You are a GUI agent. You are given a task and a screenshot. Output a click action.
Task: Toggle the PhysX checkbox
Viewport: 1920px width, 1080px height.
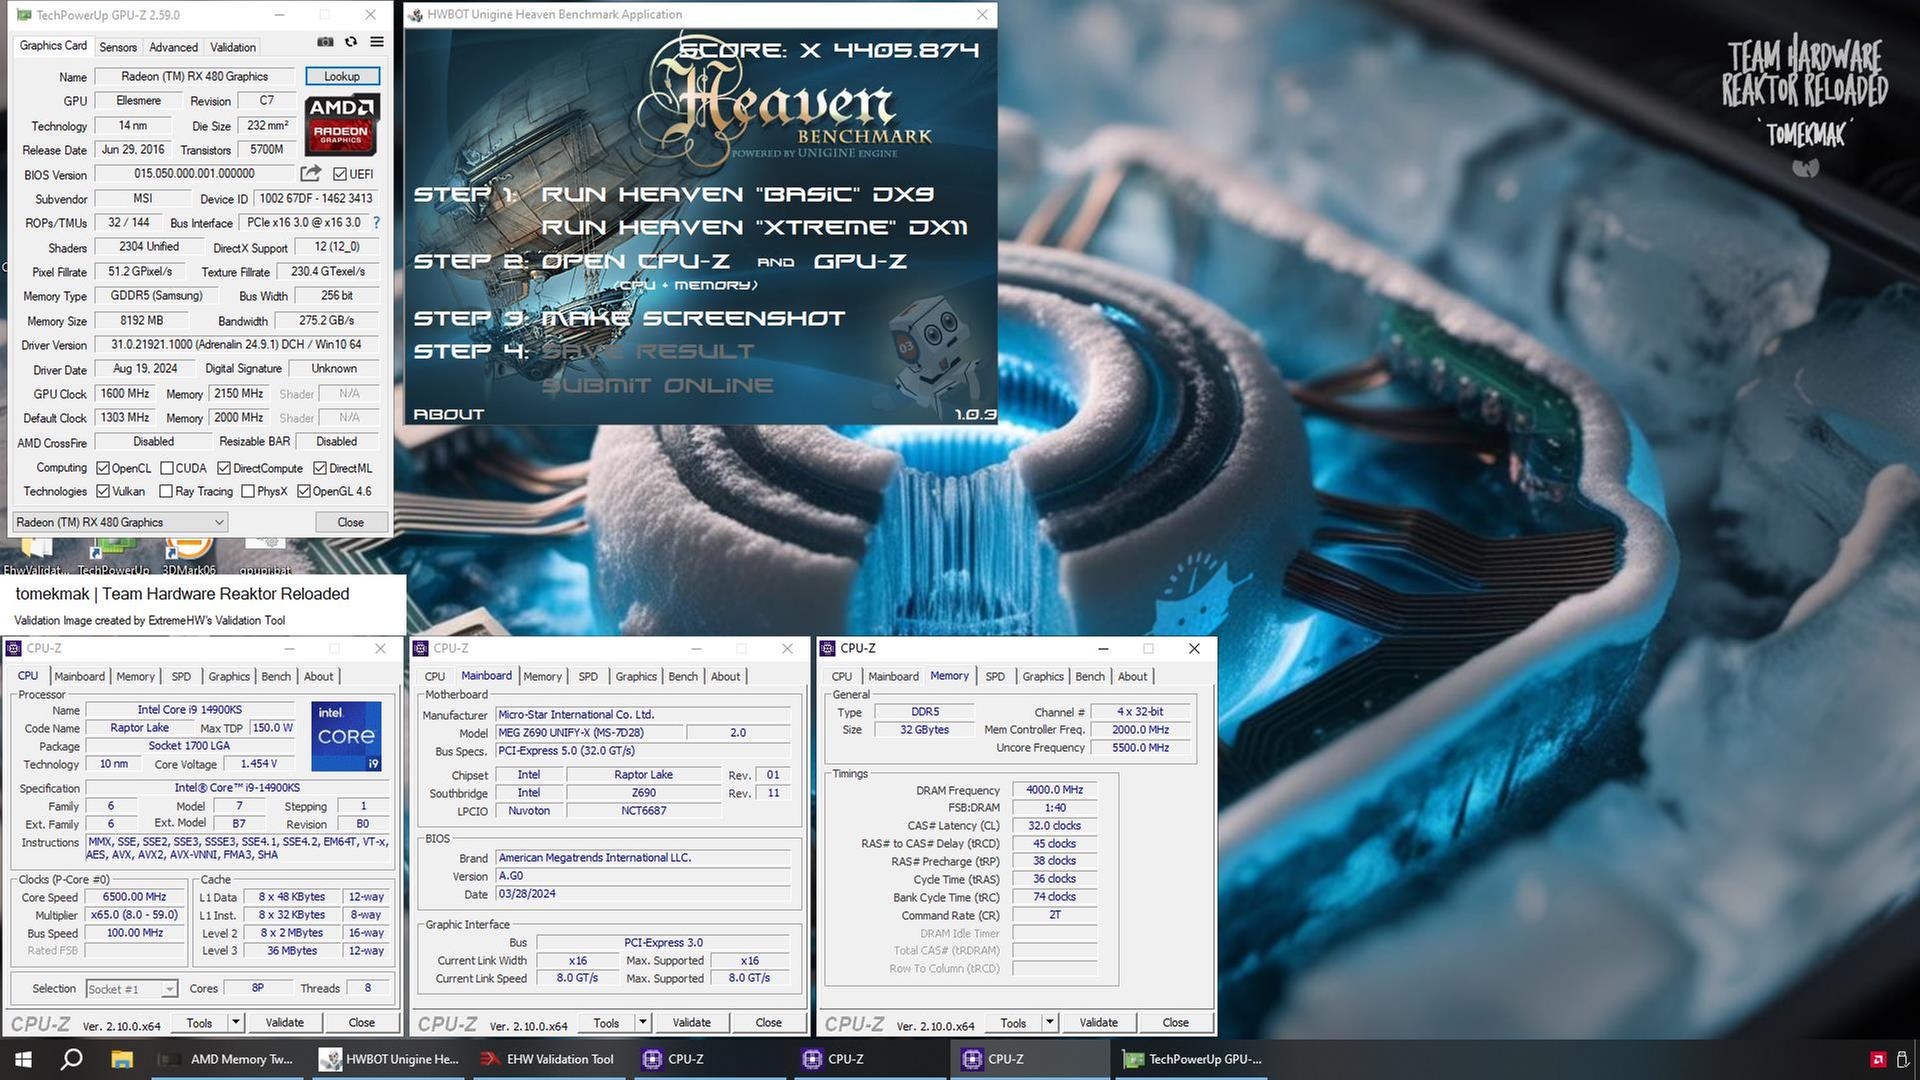248,491
